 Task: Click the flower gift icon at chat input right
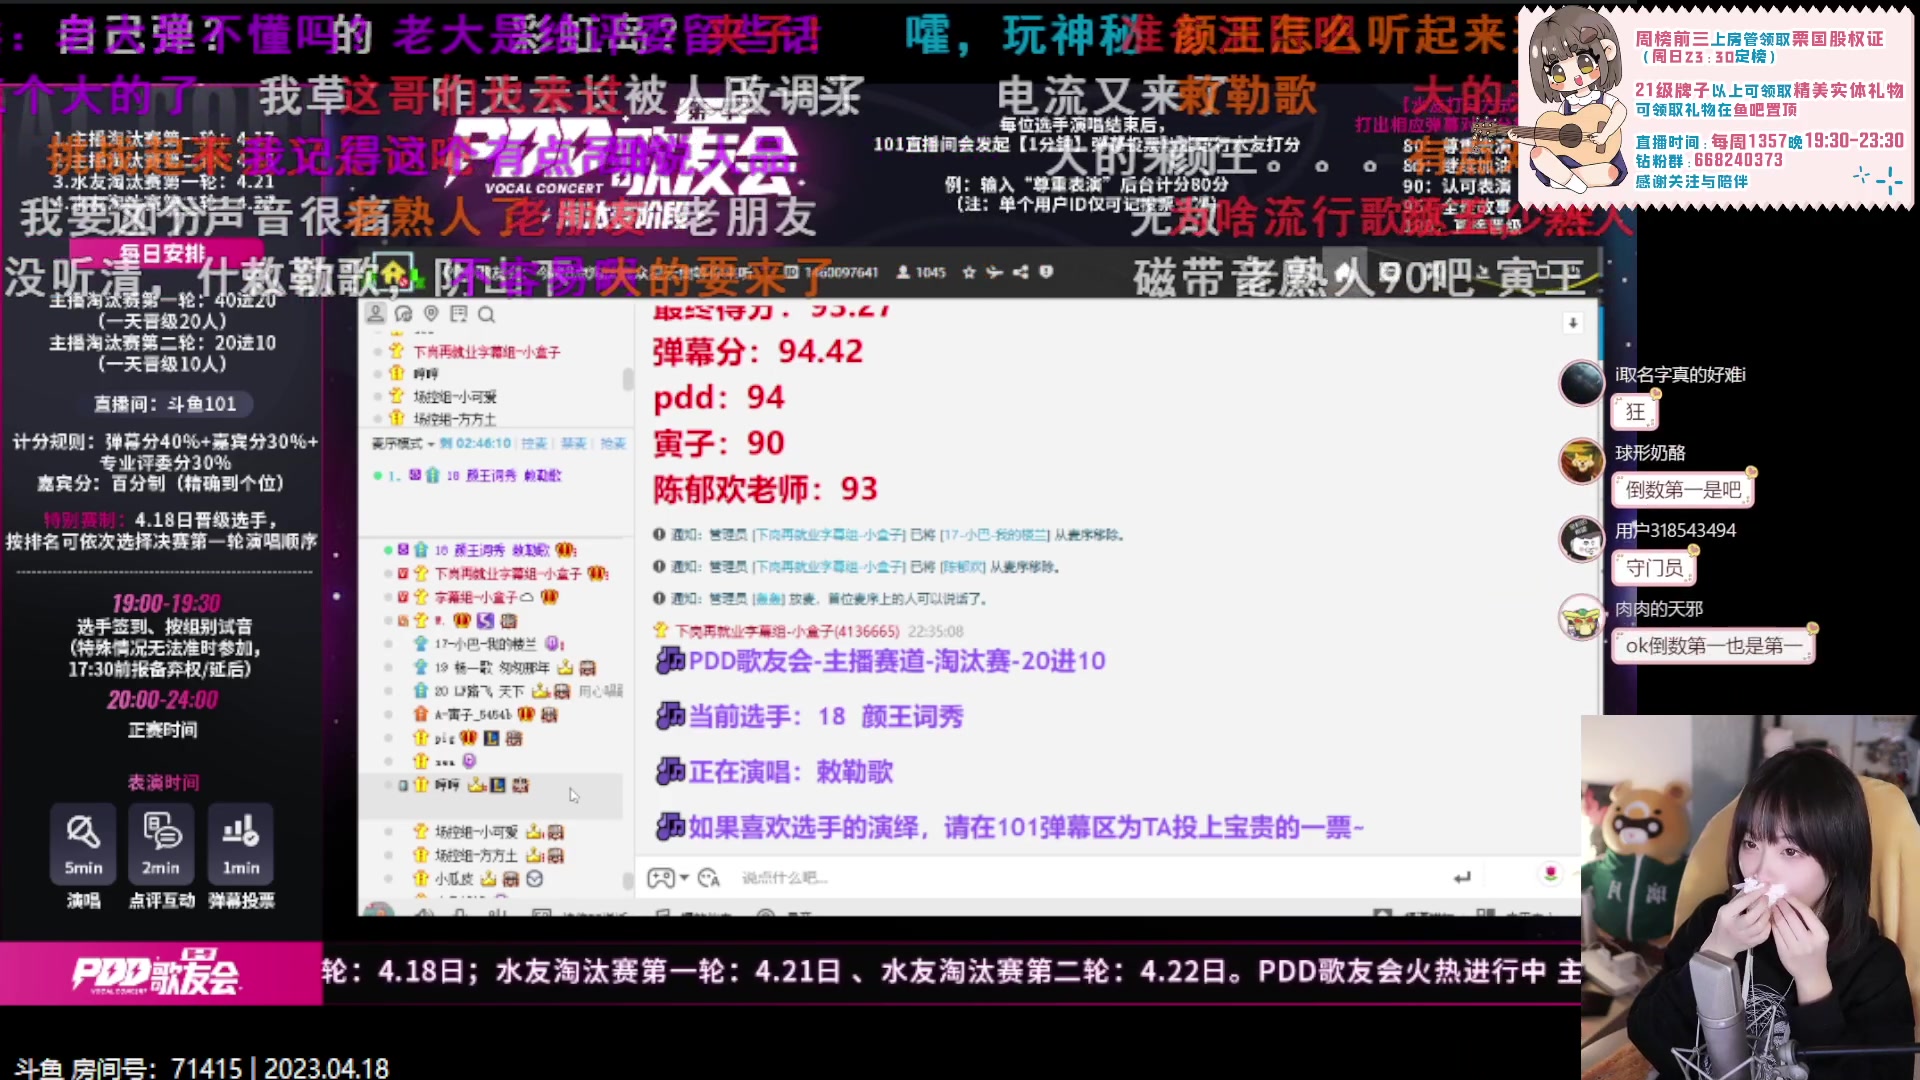[x=1551, y=873]
